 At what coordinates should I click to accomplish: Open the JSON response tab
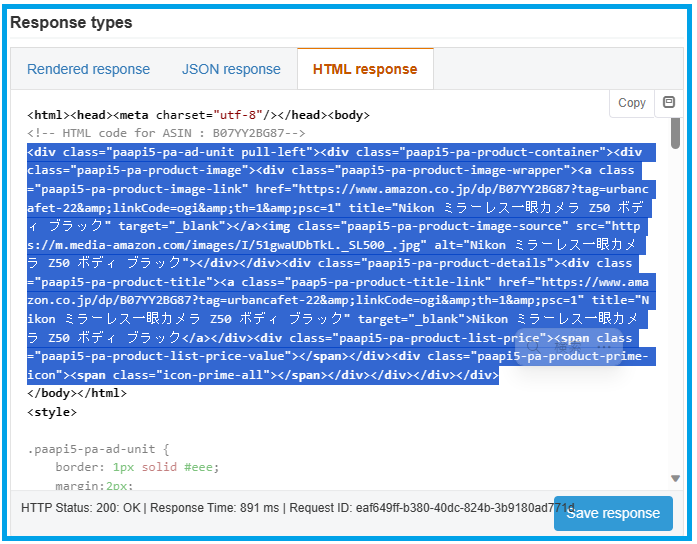(231, 69)
